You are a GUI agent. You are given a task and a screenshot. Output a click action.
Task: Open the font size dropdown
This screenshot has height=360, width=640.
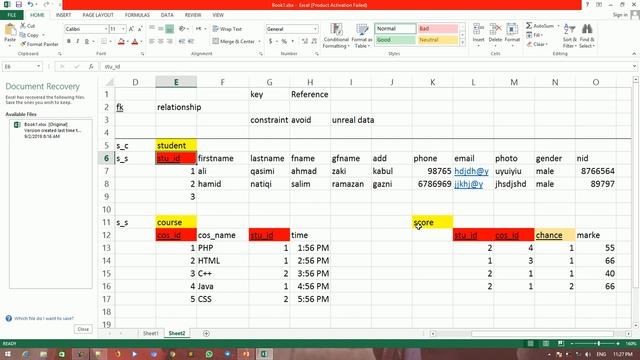[123, 29]
